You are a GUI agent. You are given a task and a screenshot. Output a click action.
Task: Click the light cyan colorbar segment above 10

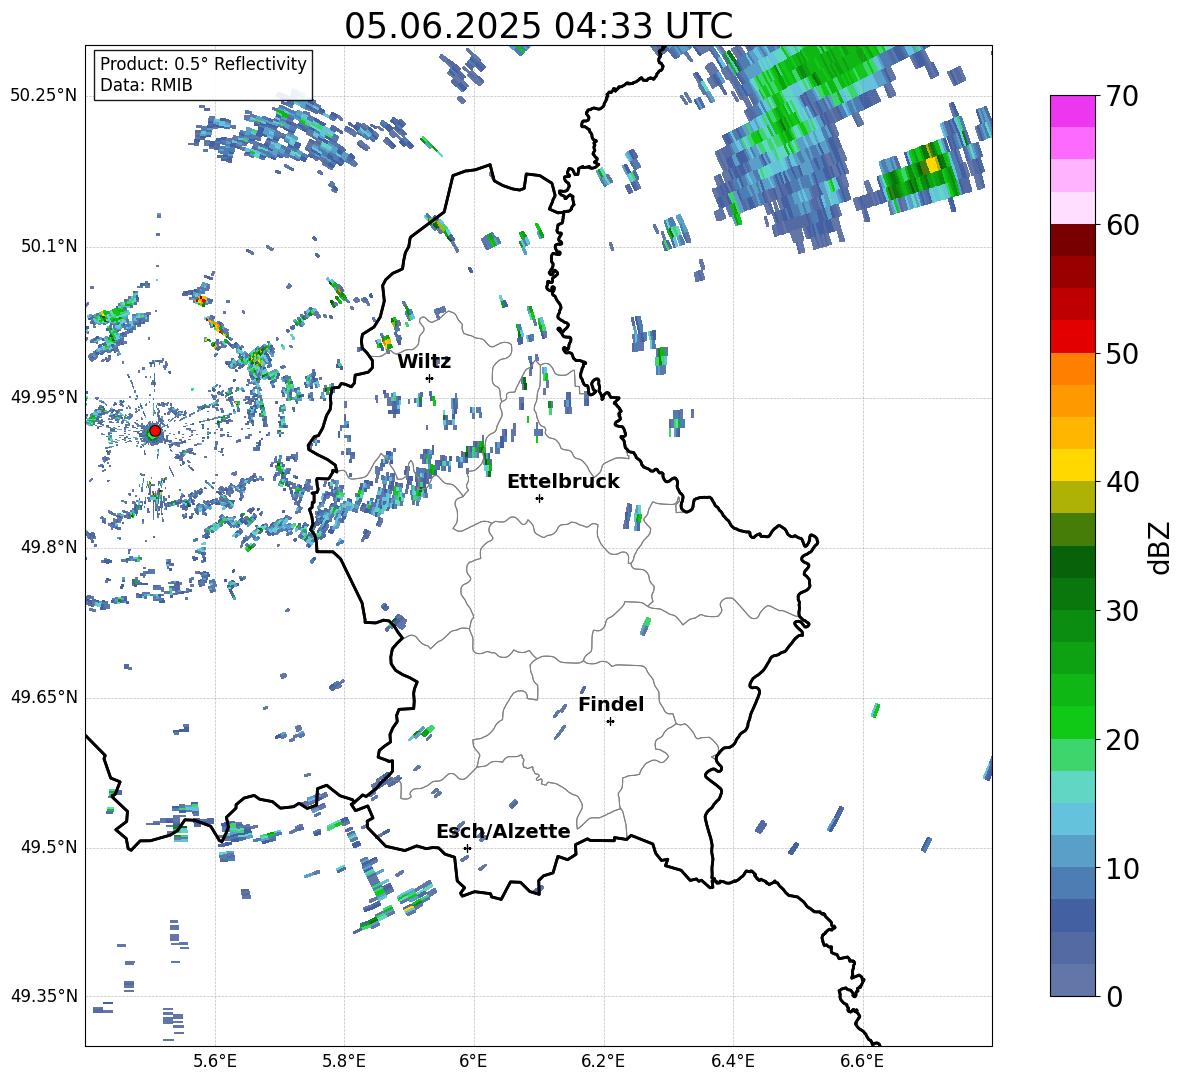click(x=1072, y=819)
